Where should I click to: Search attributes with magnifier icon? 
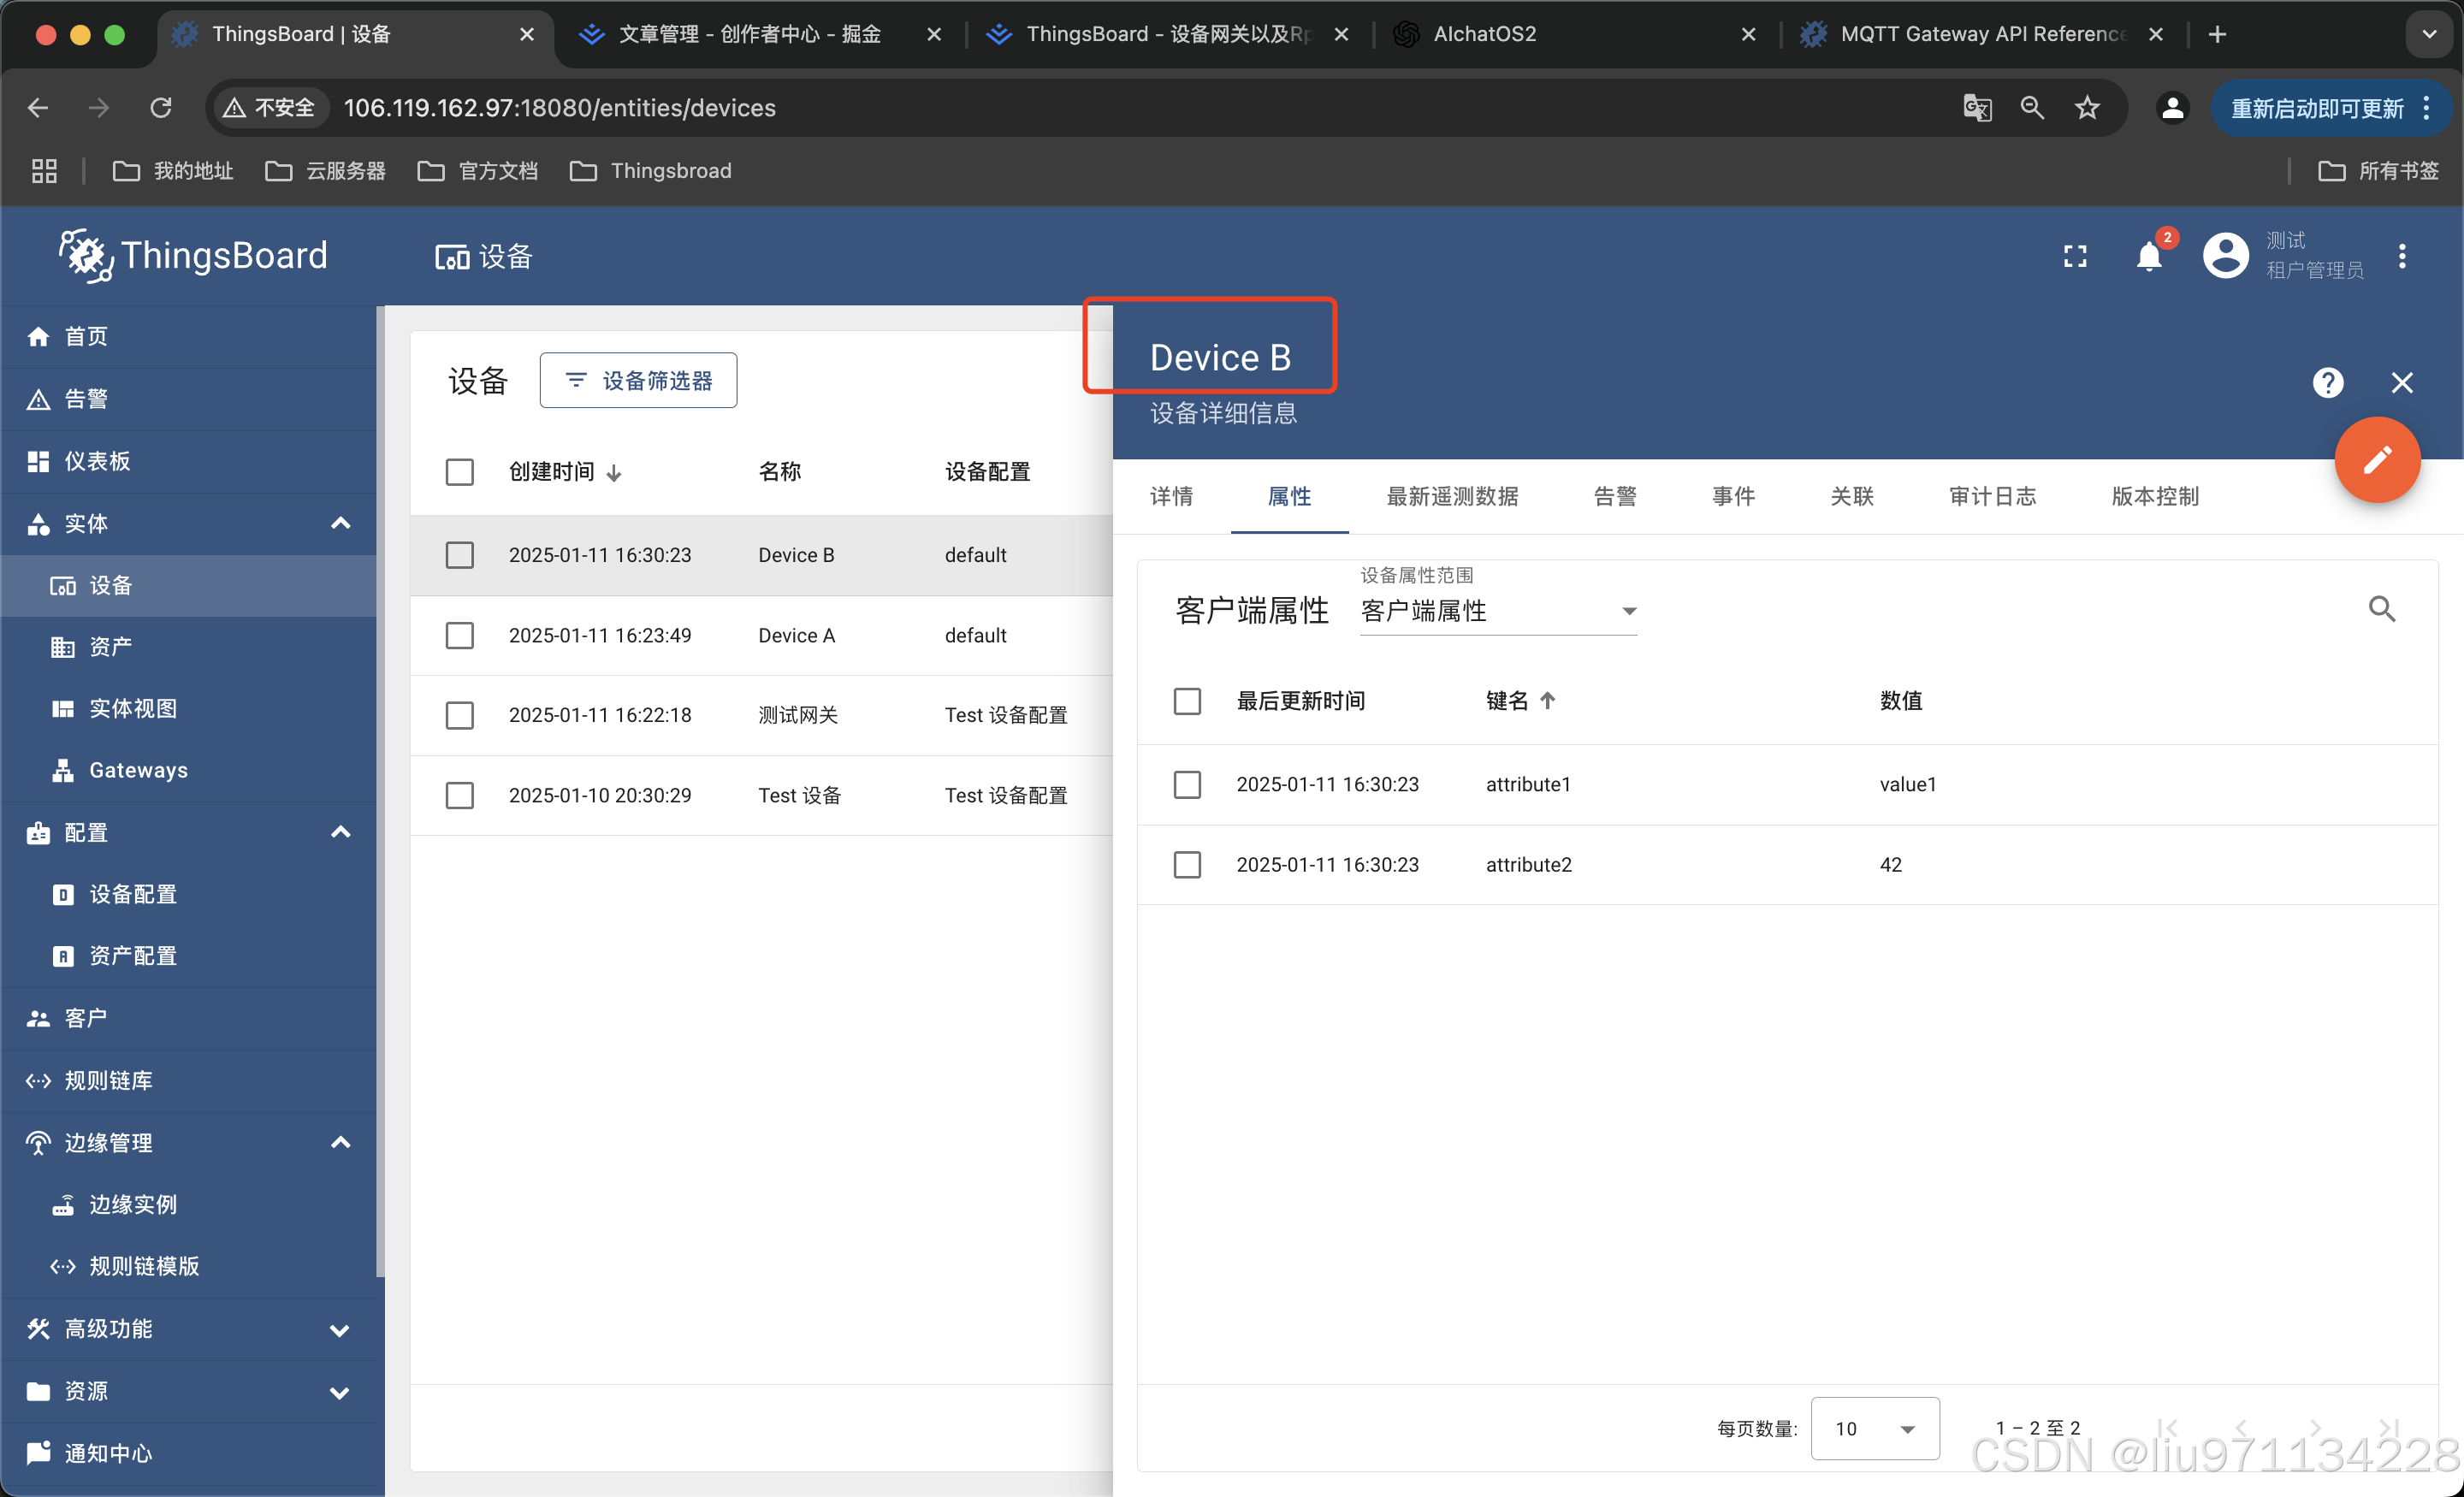(2381, 609)
